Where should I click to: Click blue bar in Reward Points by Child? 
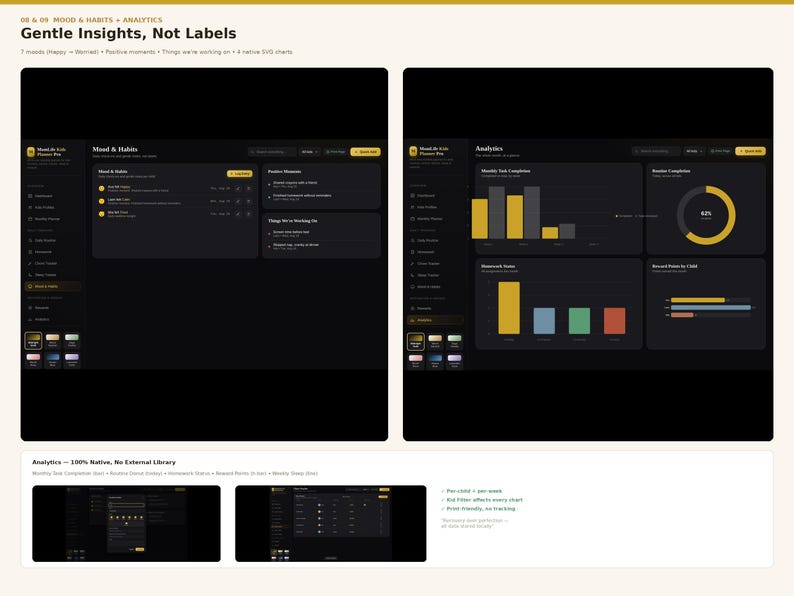710,307
